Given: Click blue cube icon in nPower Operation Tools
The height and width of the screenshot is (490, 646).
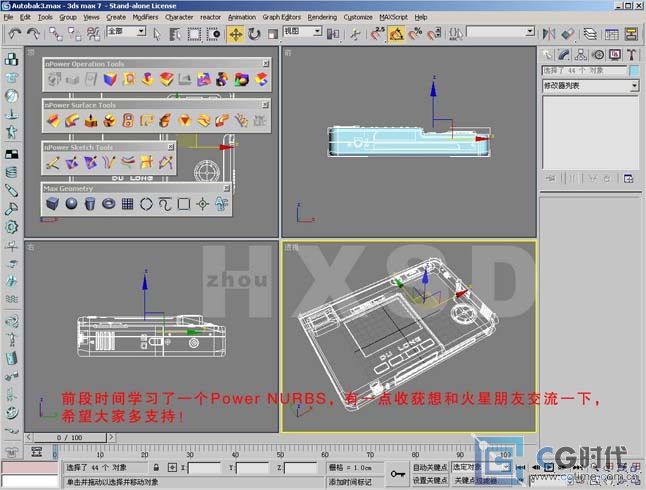Looking at the screenshot, I should point(110,79).
